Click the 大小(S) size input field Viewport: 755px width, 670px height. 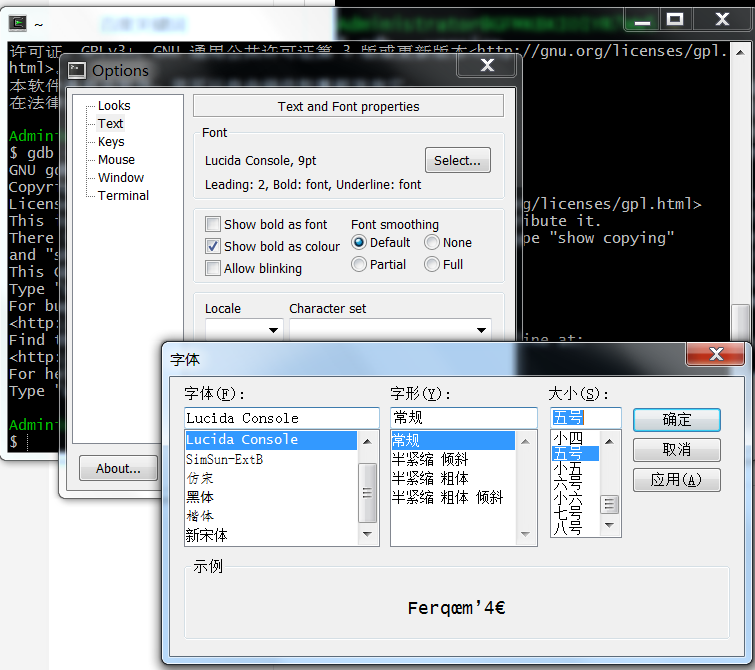point(586,418)
